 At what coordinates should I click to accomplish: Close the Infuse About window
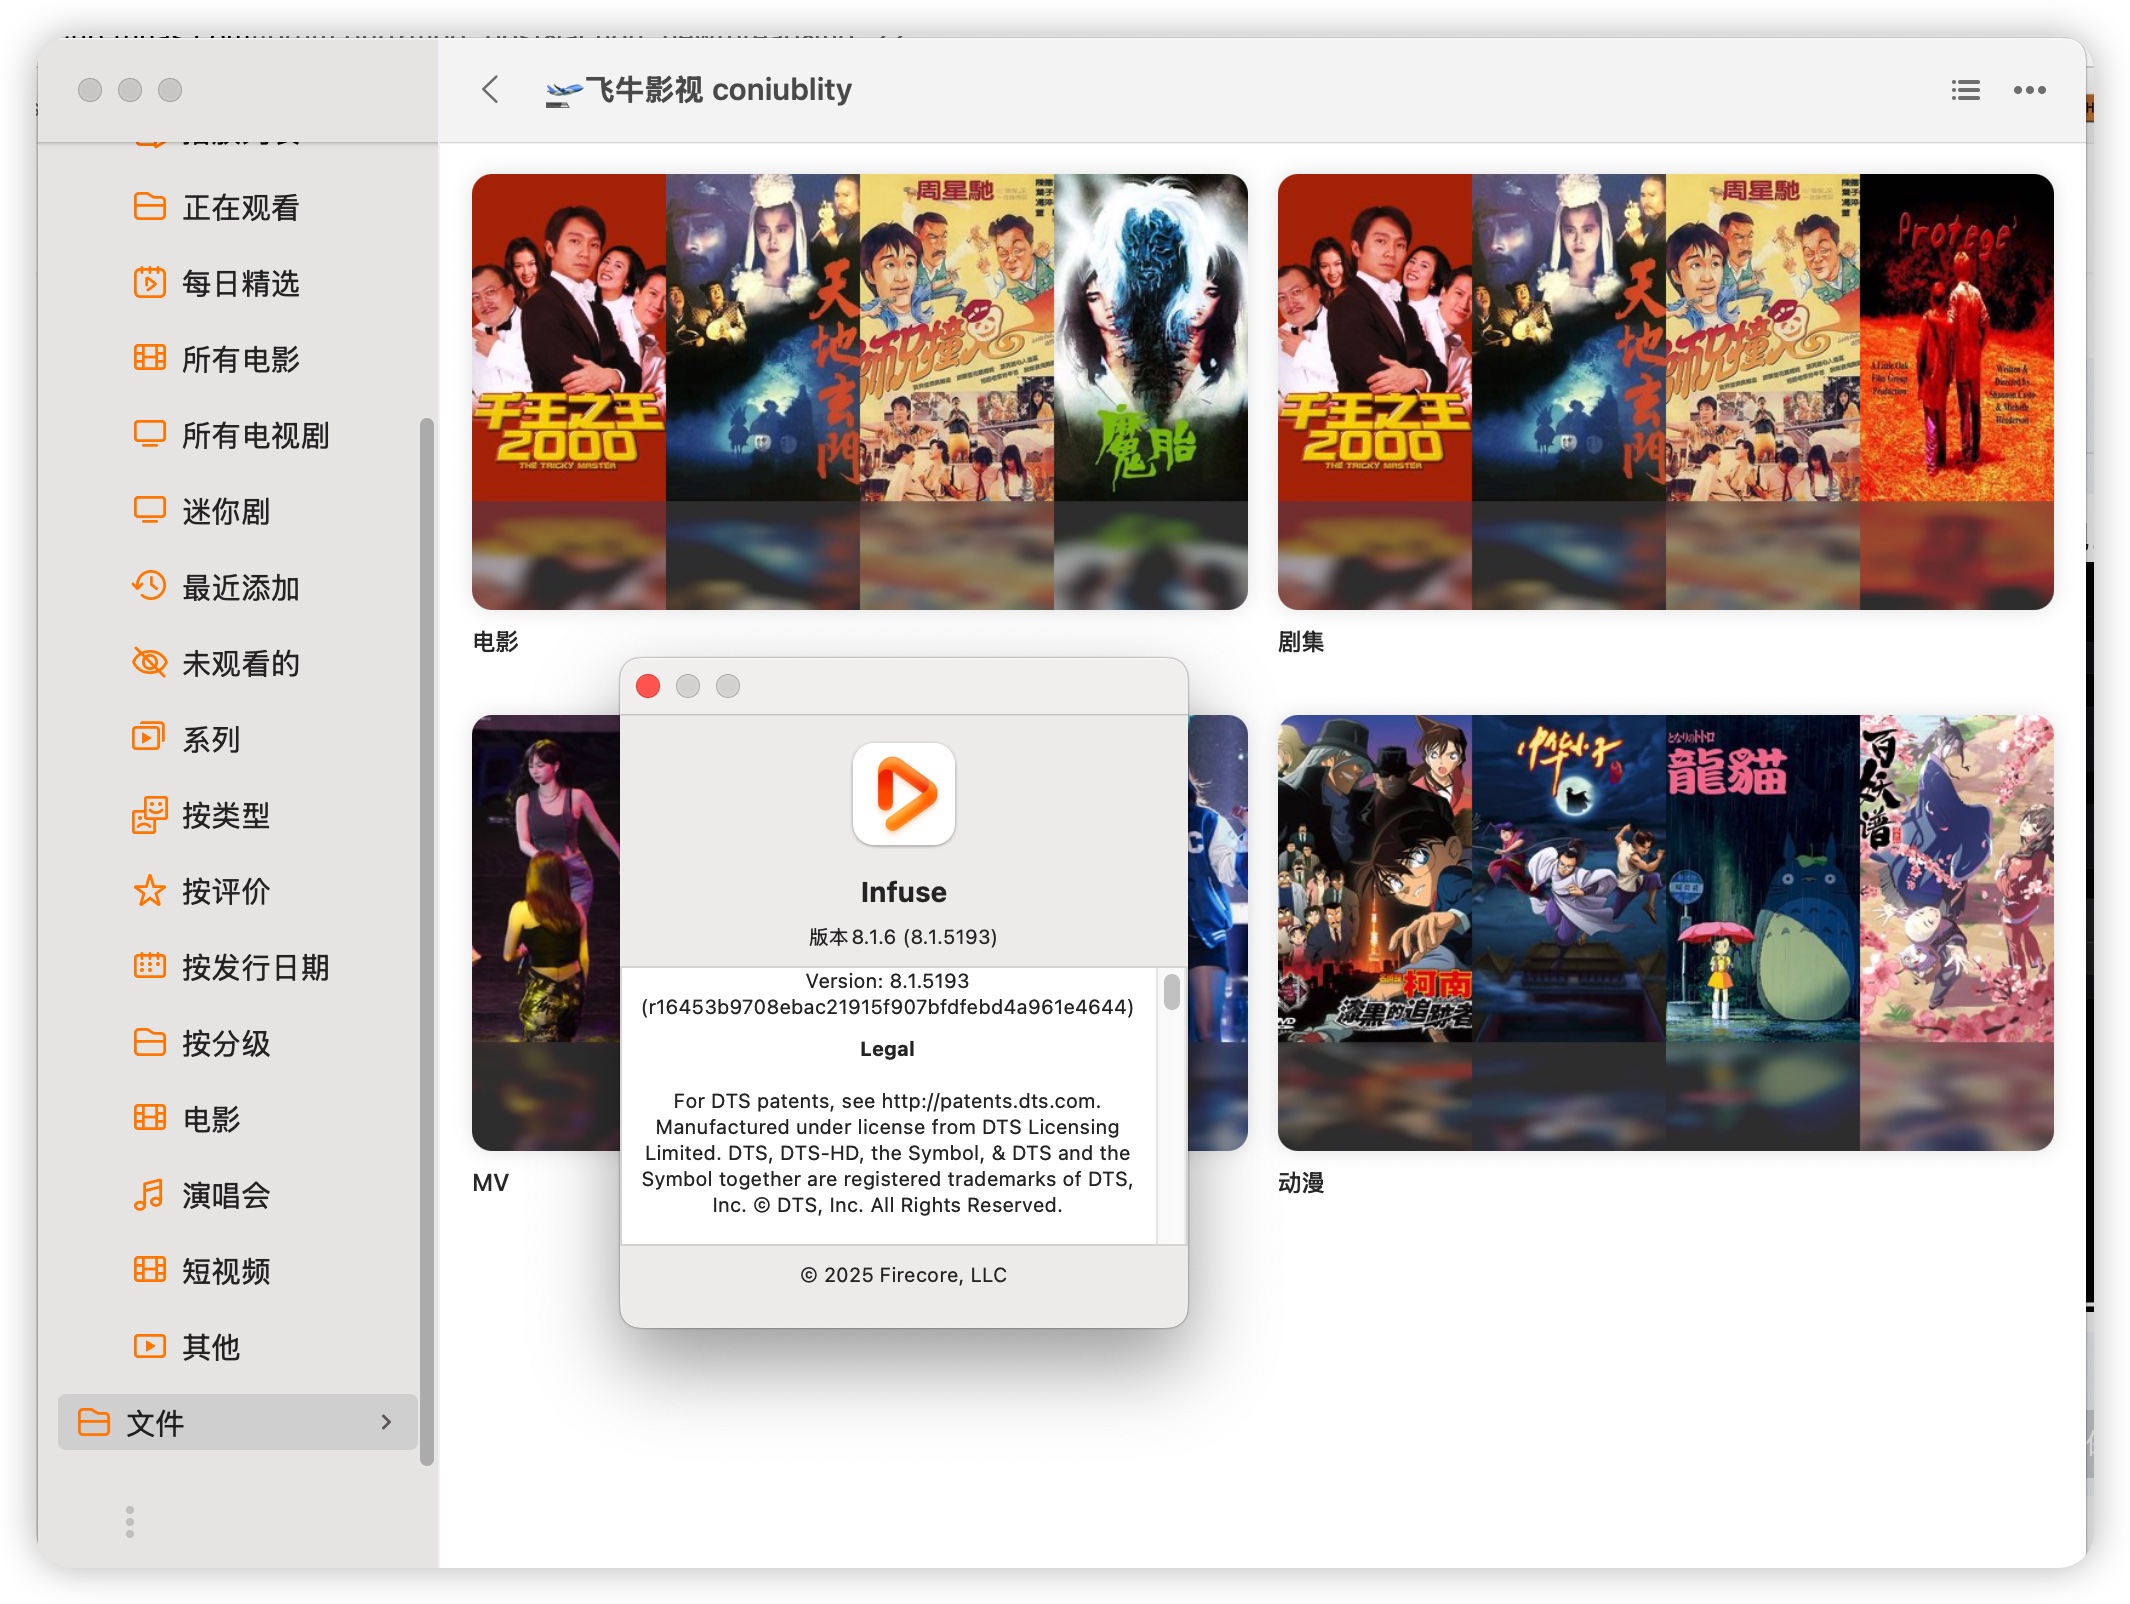(x=648, y=686)
